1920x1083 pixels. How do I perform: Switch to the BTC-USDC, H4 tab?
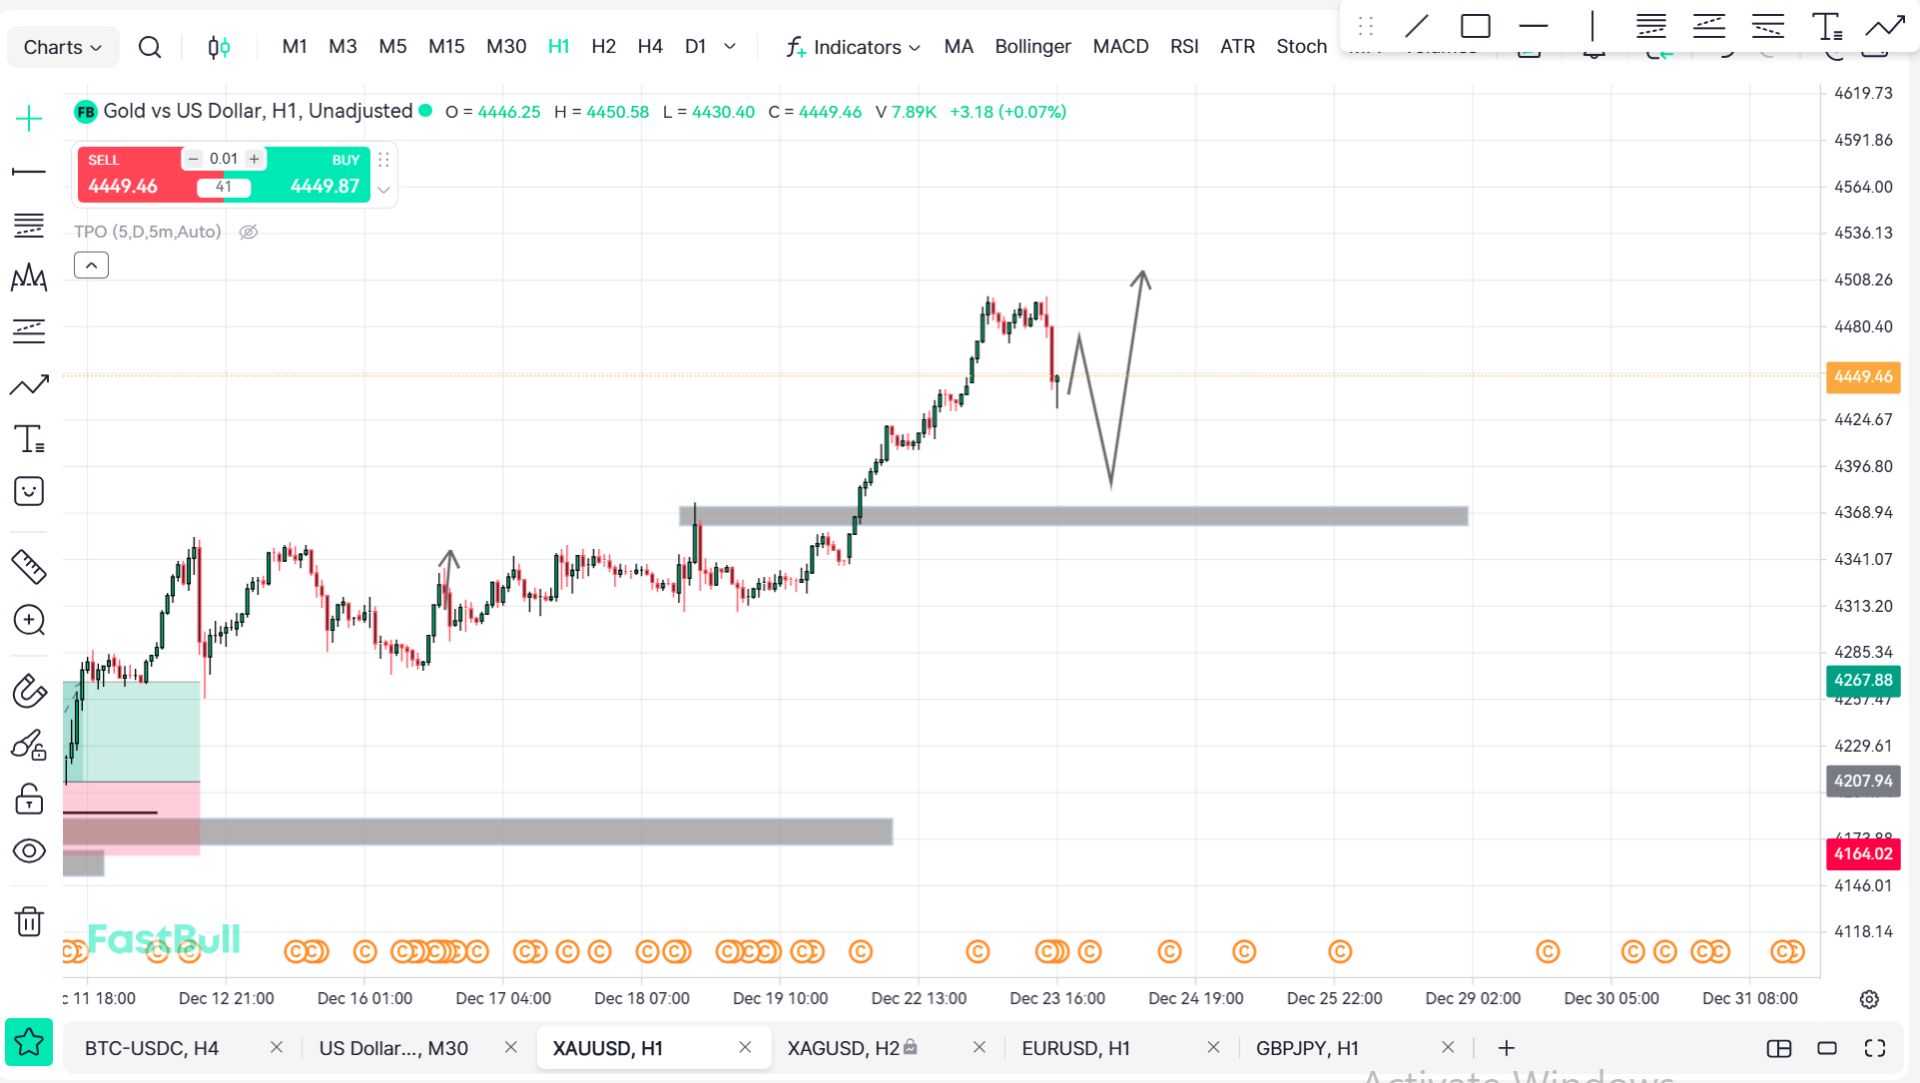click(152, 1048)
